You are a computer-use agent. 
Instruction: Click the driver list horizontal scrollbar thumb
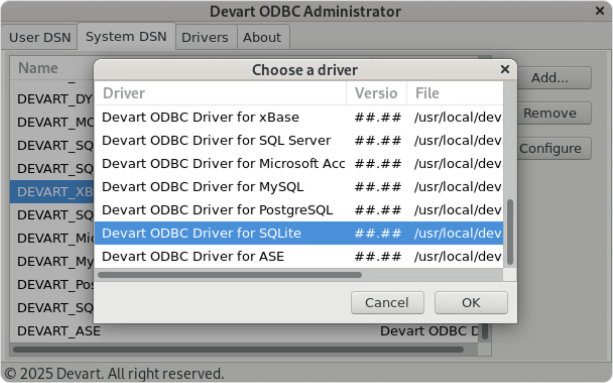coord(230,275)
